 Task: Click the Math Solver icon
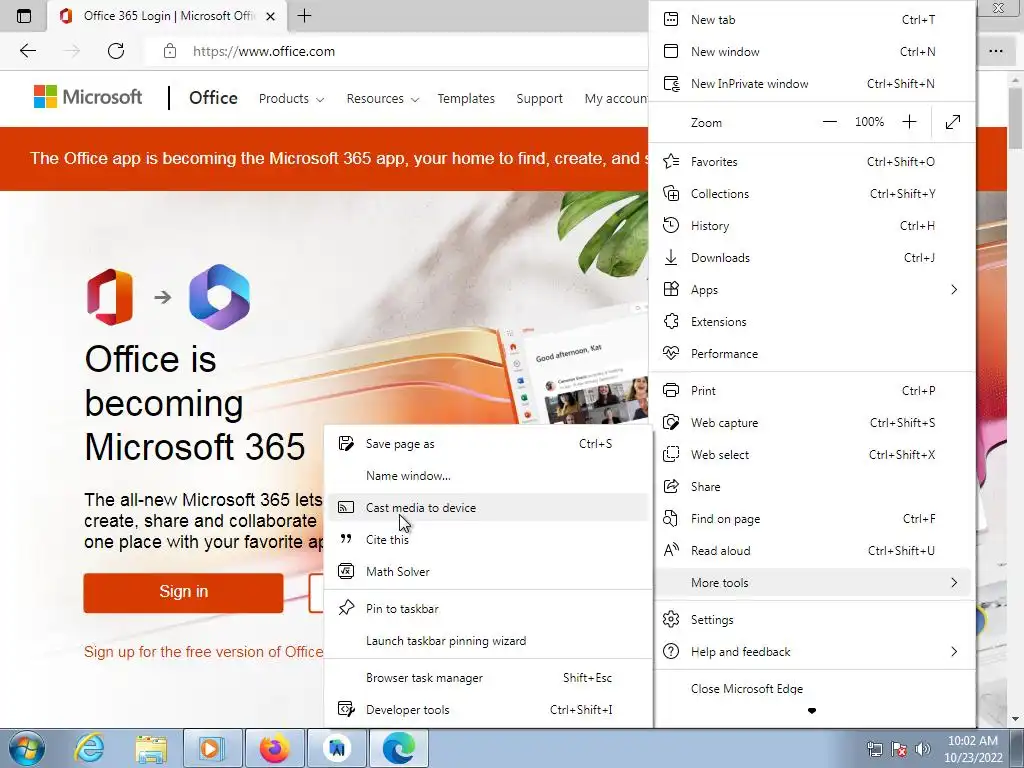[346, 571]
